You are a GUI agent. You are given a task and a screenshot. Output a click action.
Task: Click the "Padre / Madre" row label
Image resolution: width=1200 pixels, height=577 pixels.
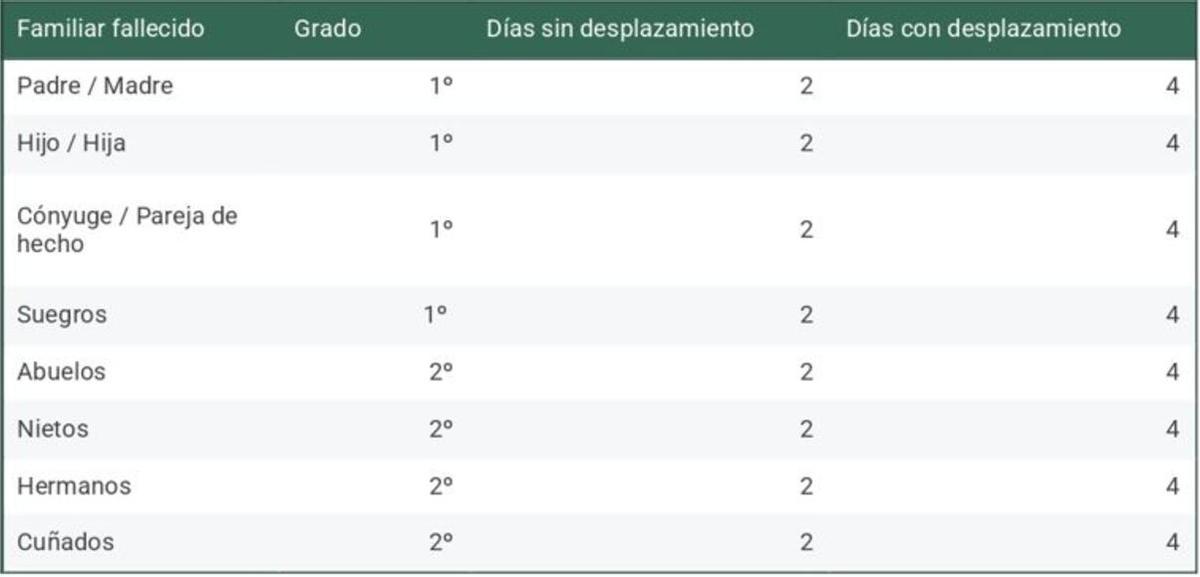pos(95,86)
